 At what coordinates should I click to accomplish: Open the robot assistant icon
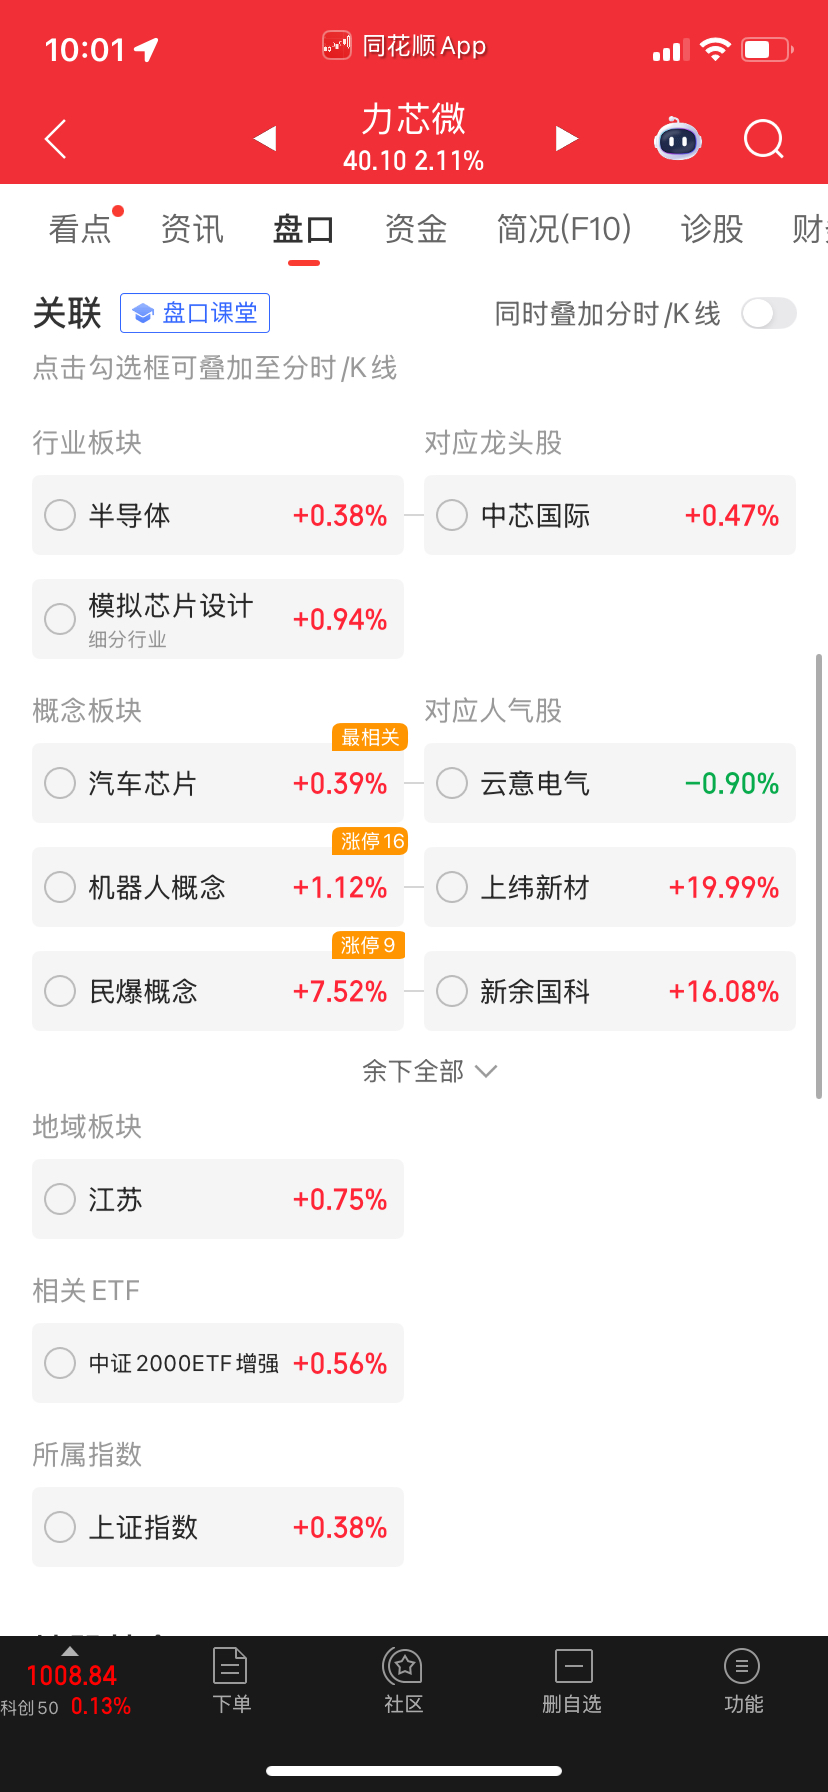(x=678, y=139)
